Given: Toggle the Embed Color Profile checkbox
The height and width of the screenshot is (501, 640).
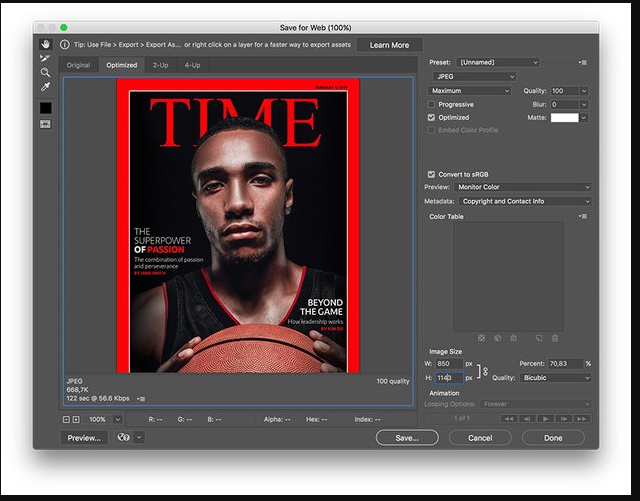Looking at the screenshot, I should tap(431, 130).
